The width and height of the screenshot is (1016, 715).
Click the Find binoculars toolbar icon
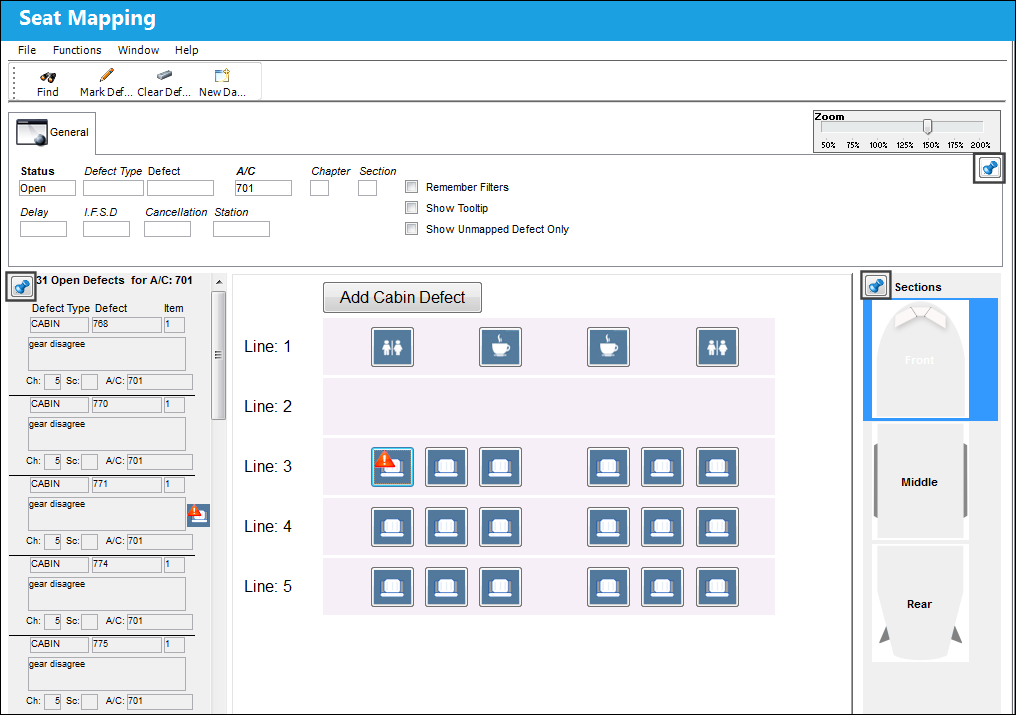[x=48, y=76]
